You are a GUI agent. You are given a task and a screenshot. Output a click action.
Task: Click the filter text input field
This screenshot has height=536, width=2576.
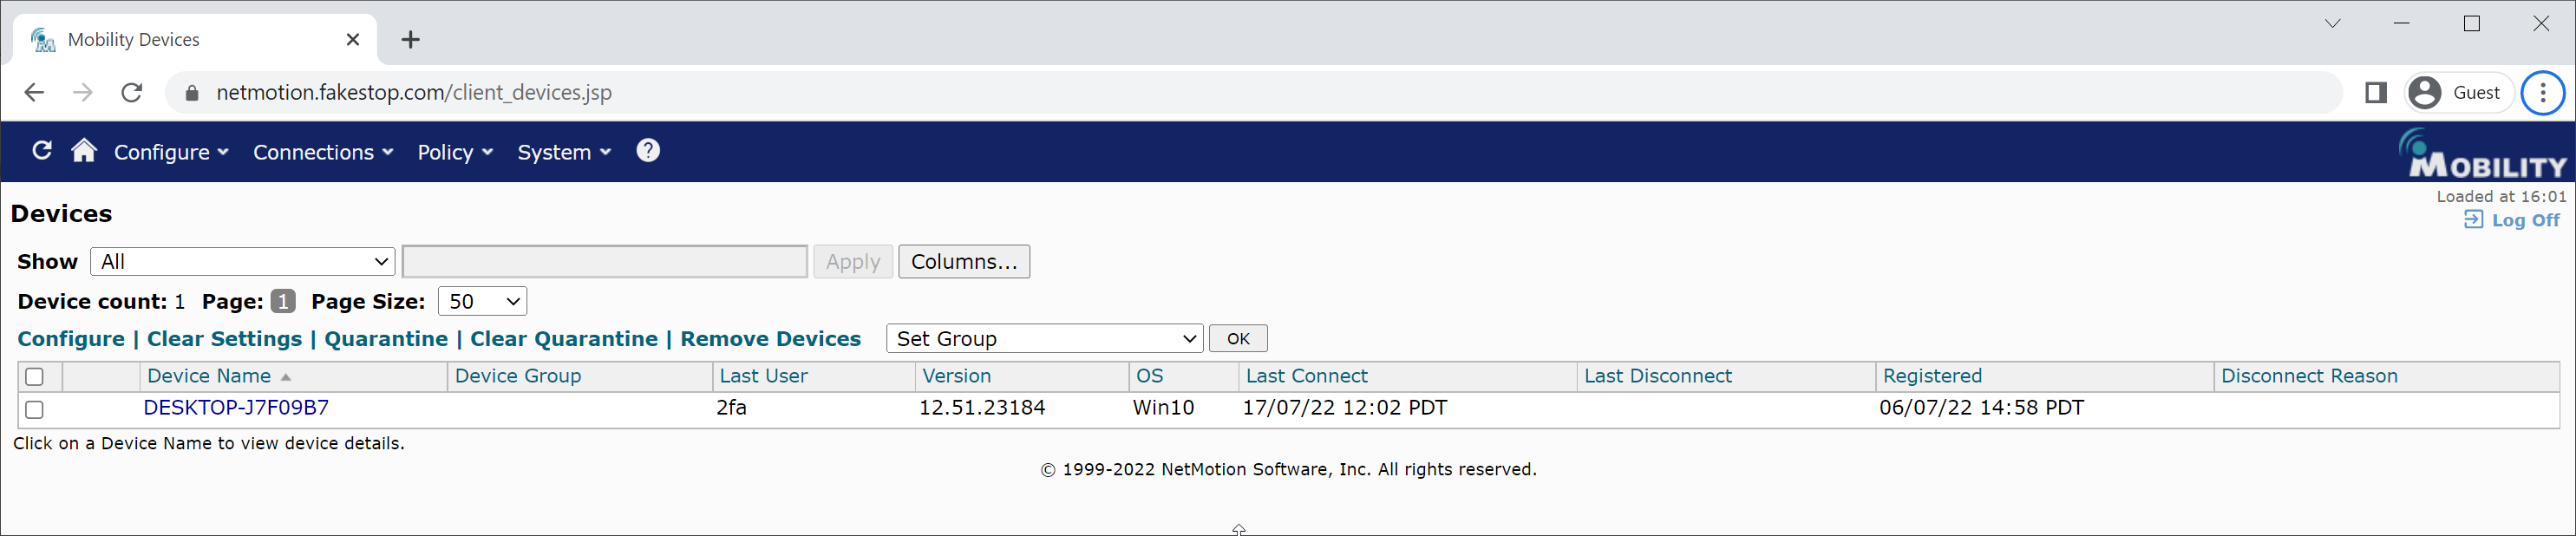click(604, 262)
